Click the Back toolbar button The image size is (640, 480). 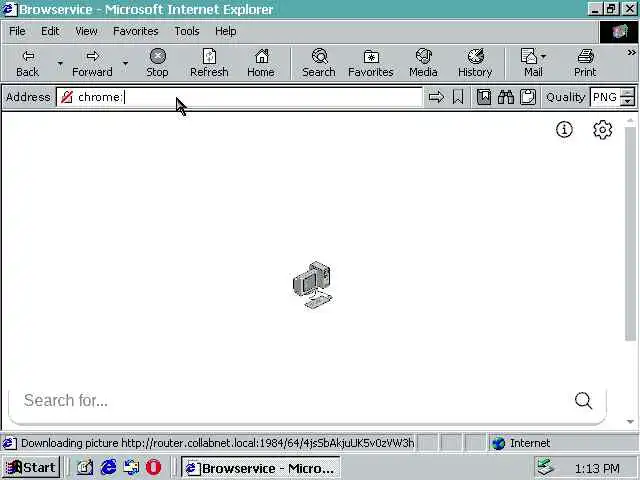point(28,63)
